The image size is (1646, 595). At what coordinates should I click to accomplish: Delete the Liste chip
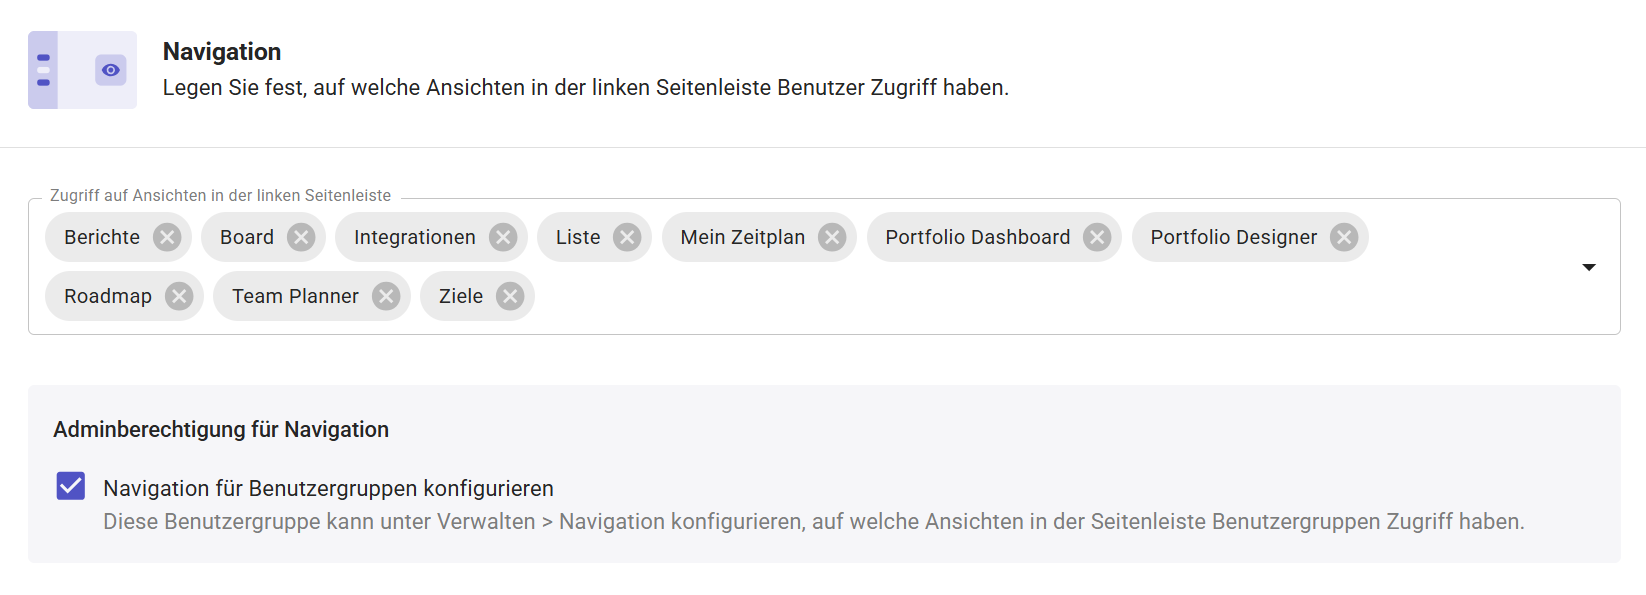[627, 237]
